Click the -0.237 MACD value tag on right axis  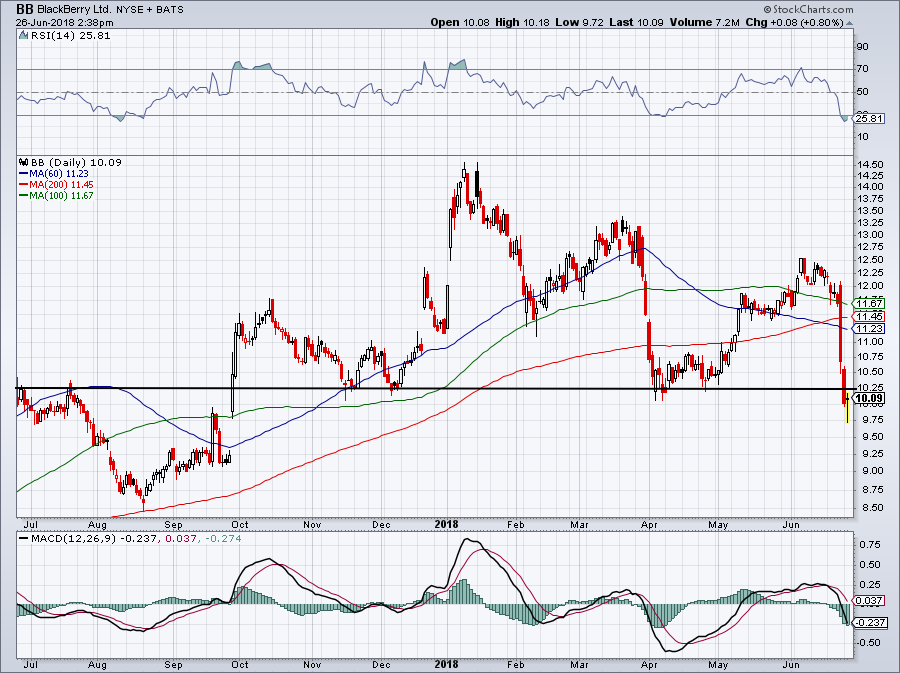point(869,623)
